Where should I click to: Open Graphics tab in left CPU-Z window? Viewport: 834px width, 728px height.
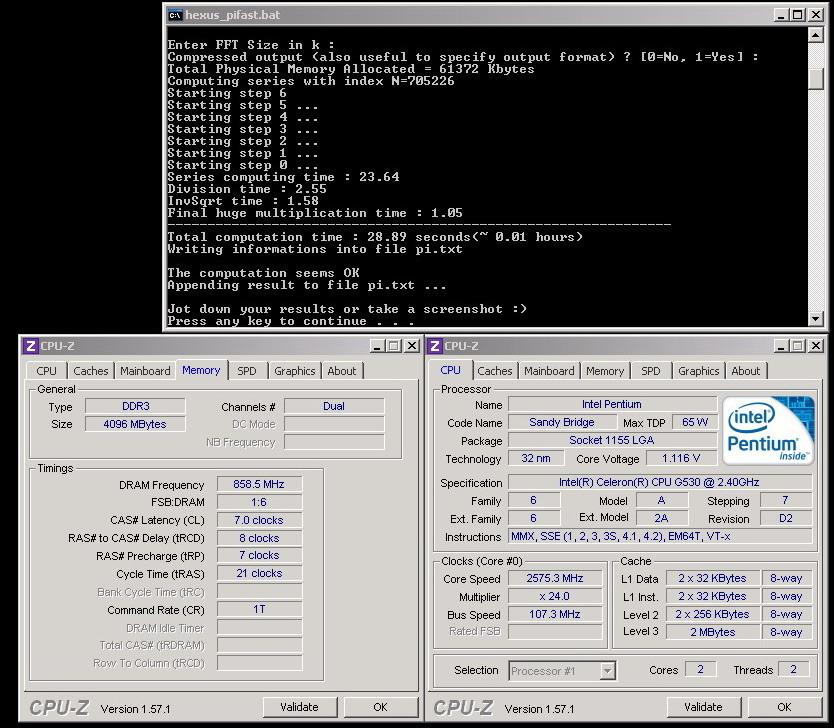[x=295, y=371]
